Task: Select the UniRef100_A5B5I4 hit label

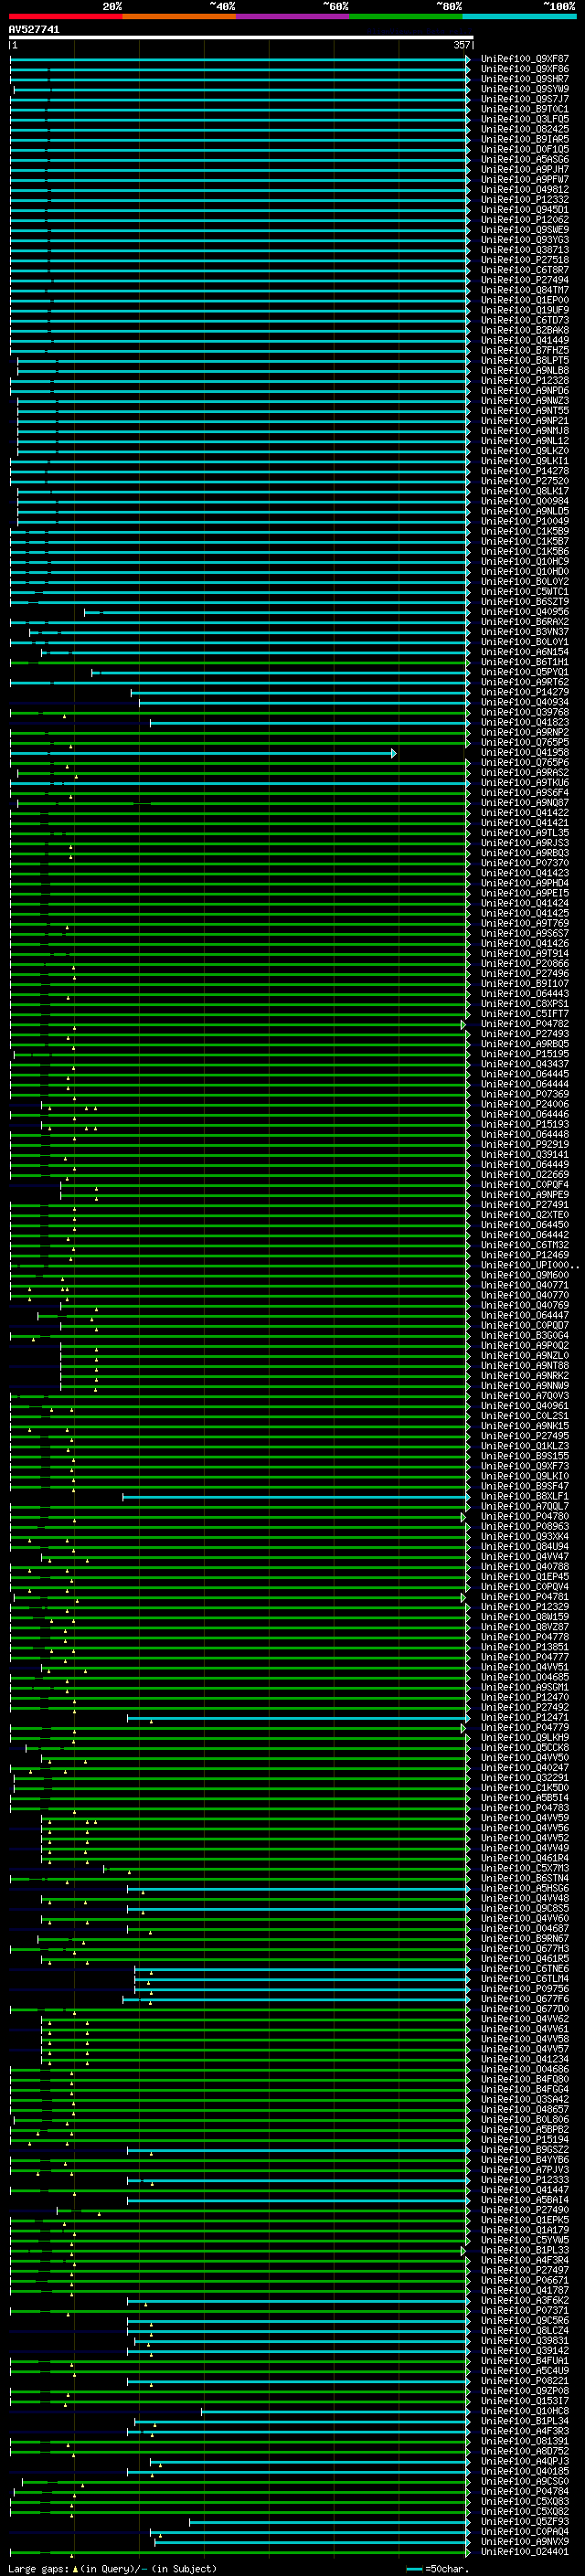Action: 525,1798
